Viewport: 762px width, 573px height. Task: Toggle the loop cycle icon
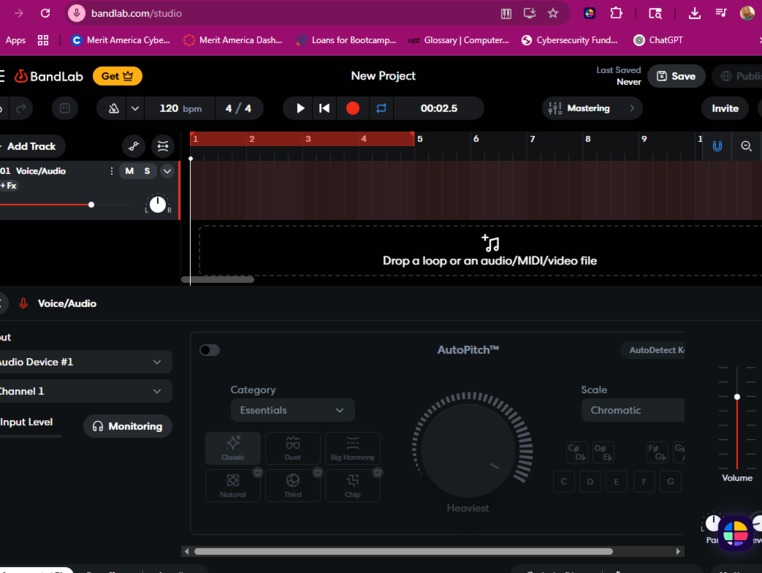(381, 108)
